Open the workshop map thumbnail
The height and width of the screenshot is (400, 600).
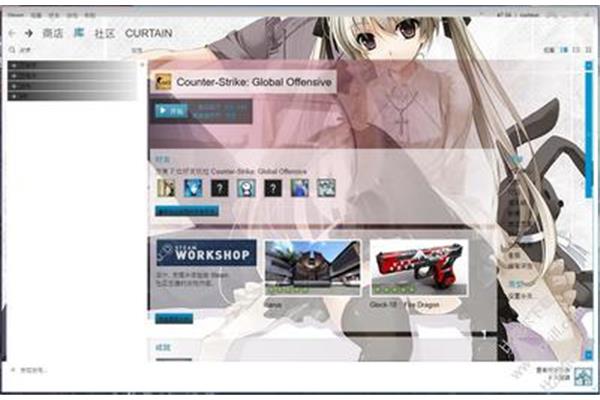click(x=313, y=268)
